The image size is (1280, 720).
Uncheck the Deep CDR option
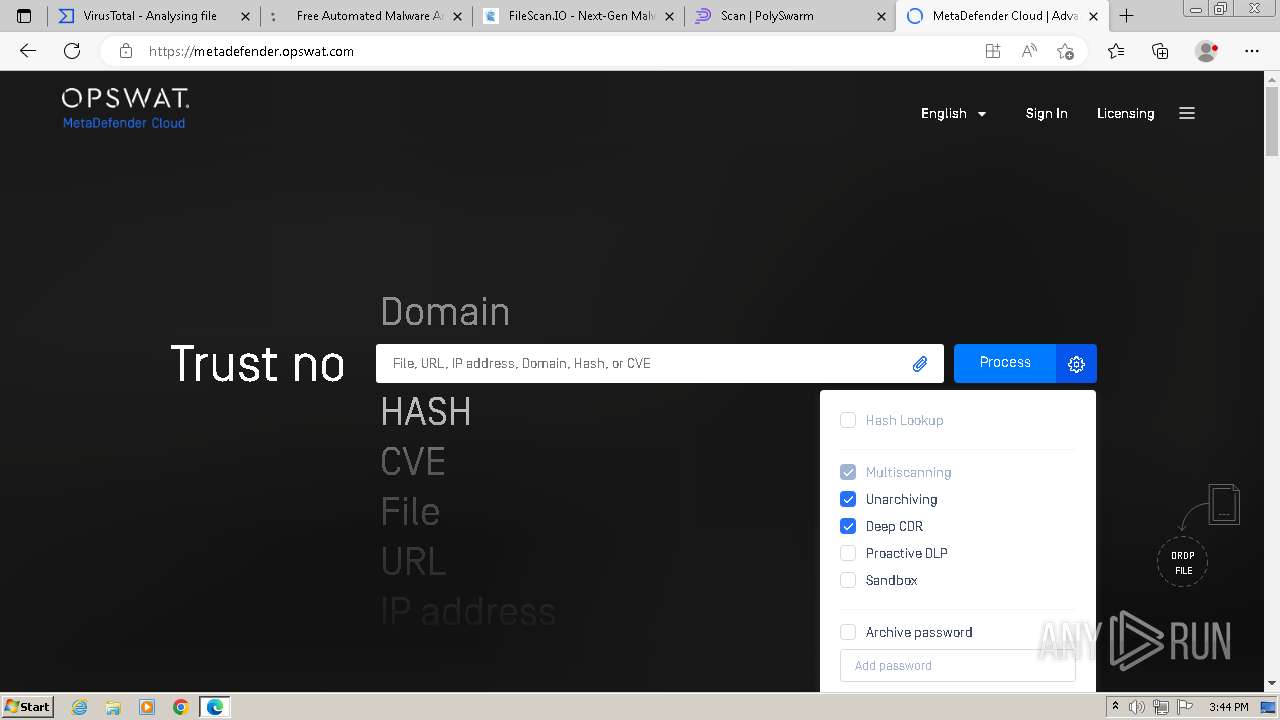tap(848, 526)
